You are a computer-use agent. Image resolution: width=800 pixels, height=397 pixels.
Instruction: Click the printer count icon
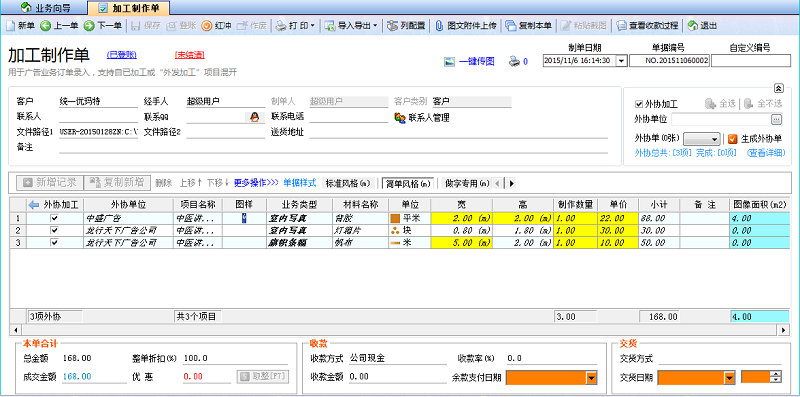click(x=514, y=62)
